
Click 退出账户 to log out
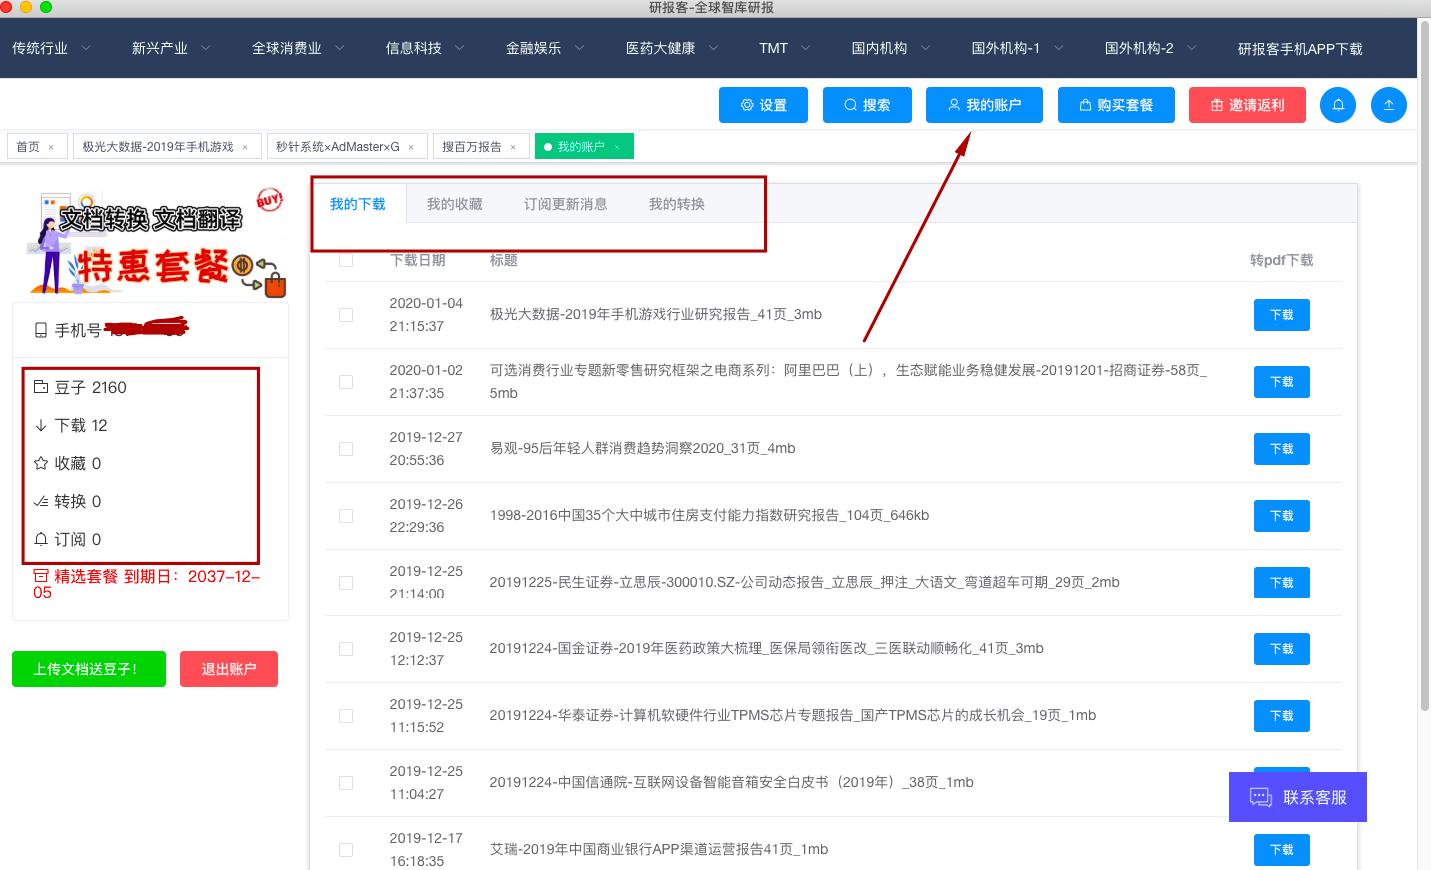[x=228, y=668]
